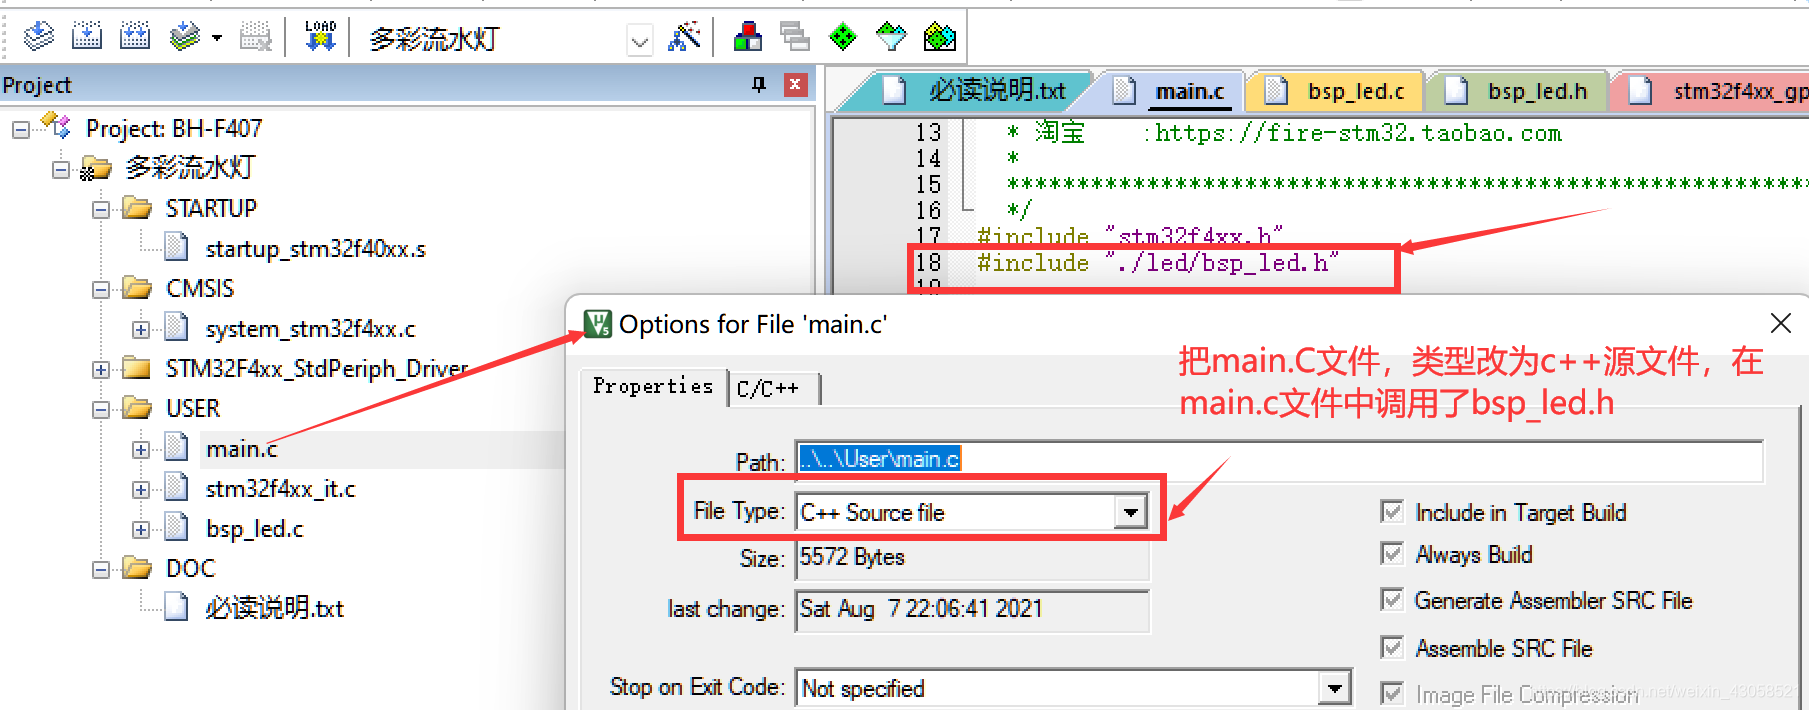Click the STARTUP folder icon
The height and width of the screenshot is (710, 1809).
pos(137,208)
